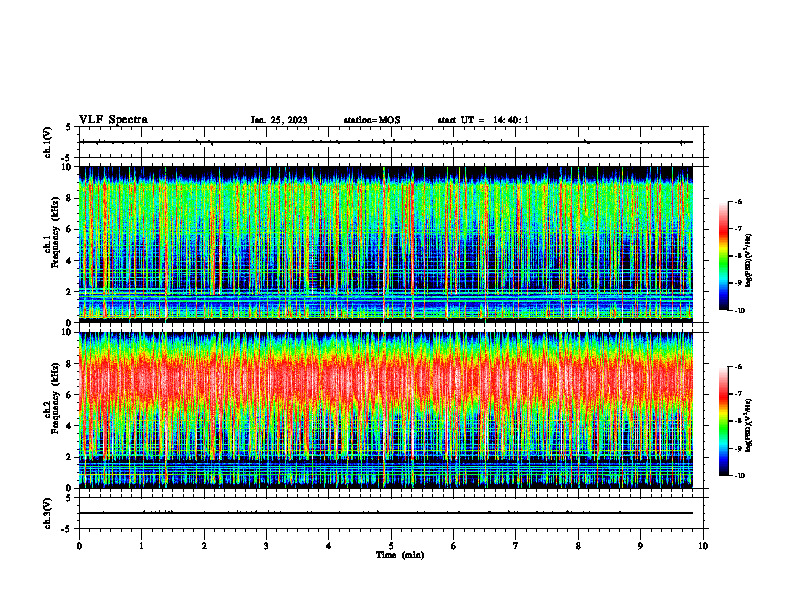The height and width of the screenshot is (612, 792).
Task: Click the ch.1 frequency axis "2" tick label
Action: 70,291
